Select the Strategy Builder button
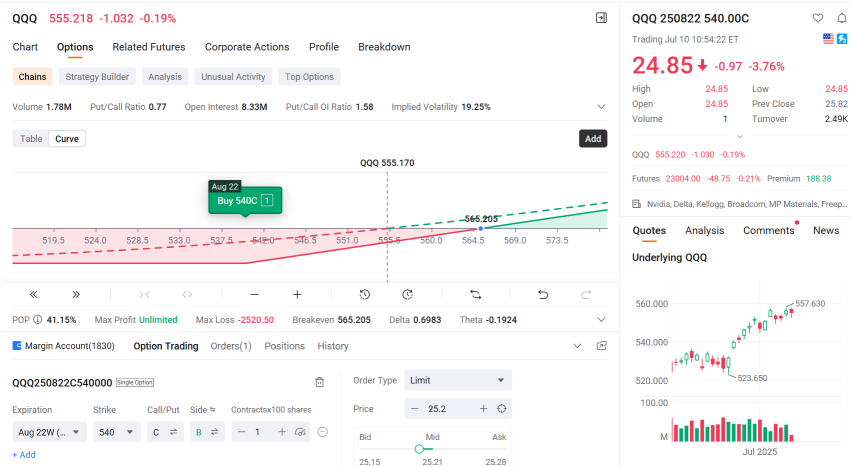The height and width of the screenshot is (467, 853). 97,77
